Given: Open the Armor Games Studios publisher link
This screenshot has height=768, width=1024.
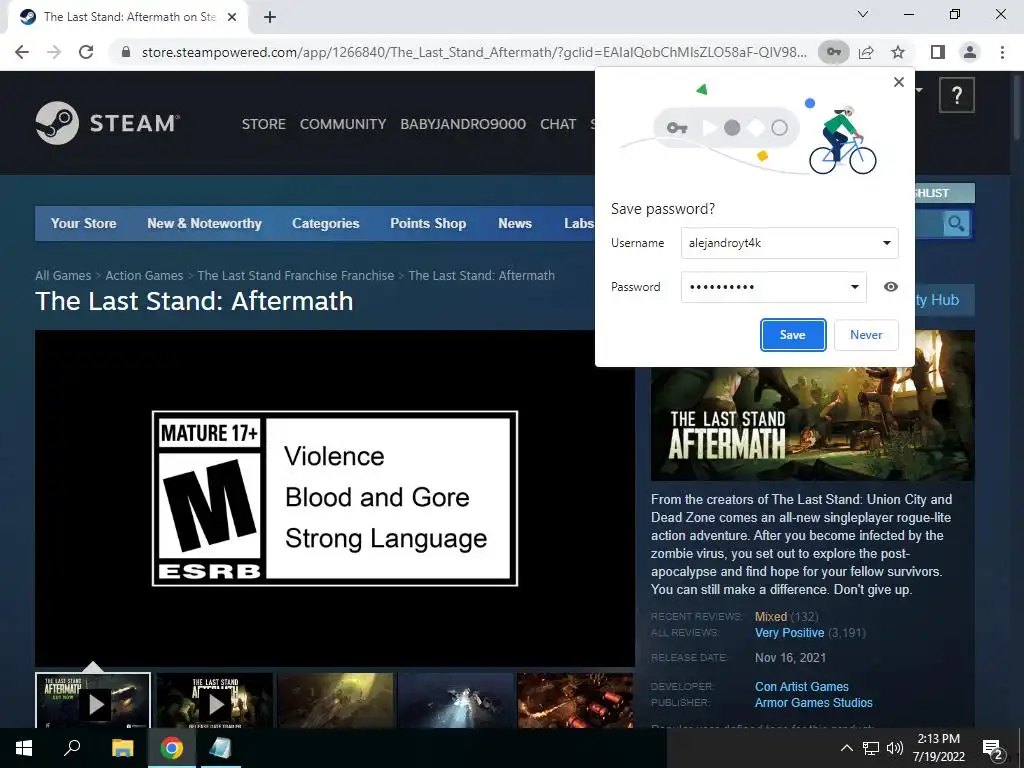Looking at the screenshot, I should pyautogui.click(x=814, y=703).
